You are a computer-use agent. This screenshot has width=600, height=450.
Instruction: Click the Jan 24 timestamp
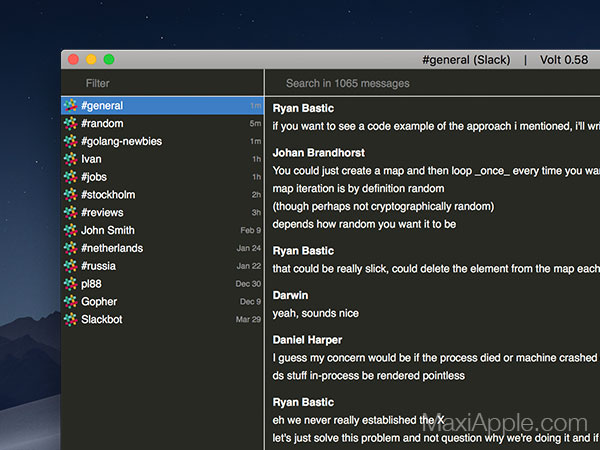pos(249,248)
